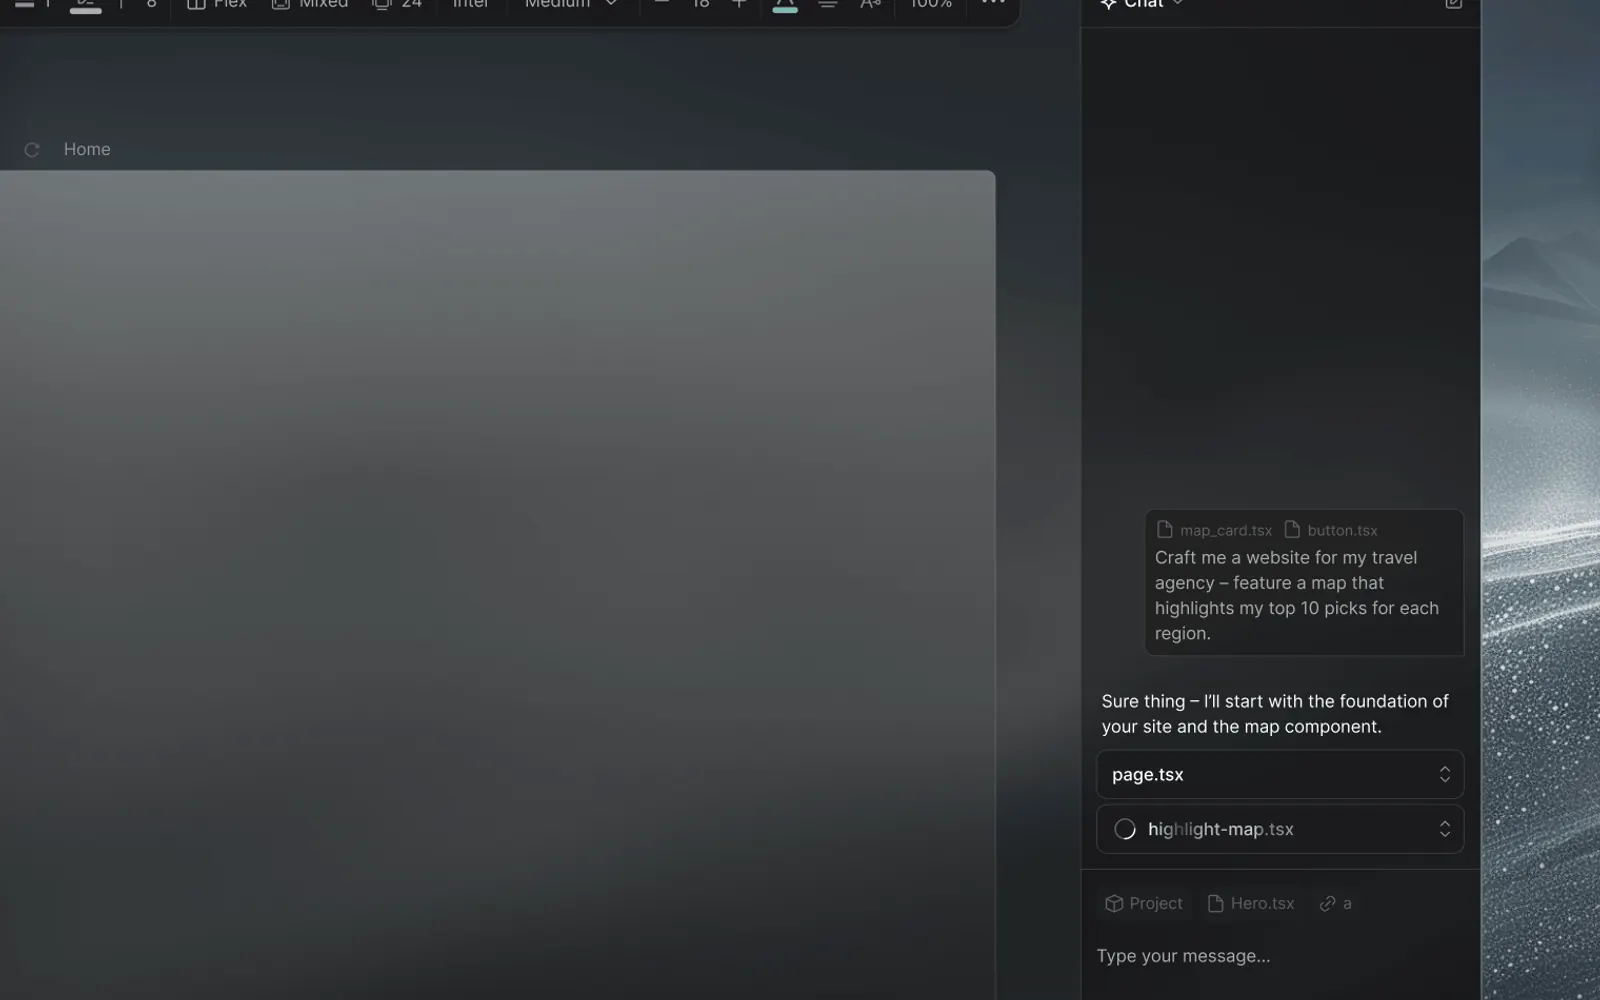This screenshot has width=1600, height=1000.
Task: Click the file icon next to button.tsx
Action: pyautogui.click(x=1292, y=529)
